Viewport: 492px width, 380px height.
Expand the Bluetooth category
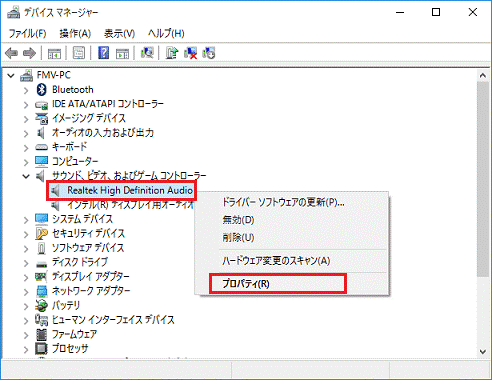(26, 90)
